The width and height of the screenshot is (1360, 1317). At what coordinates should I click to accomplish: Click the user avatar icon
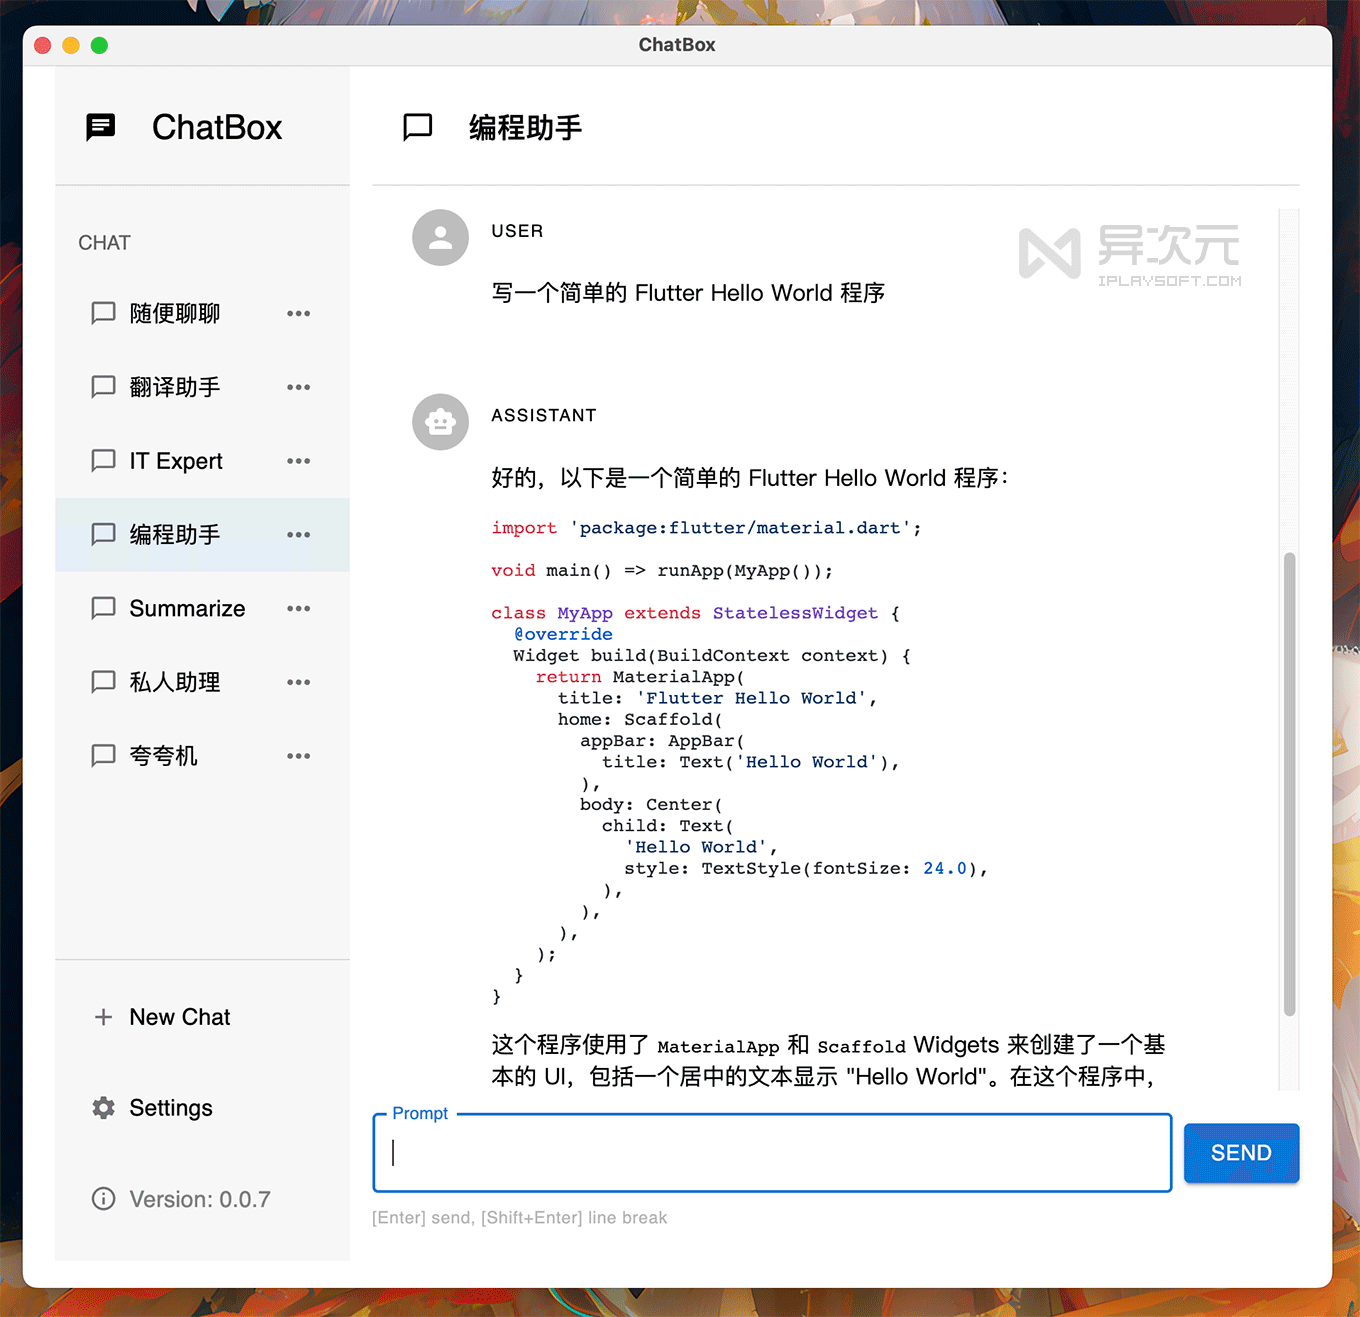point(440,238)
